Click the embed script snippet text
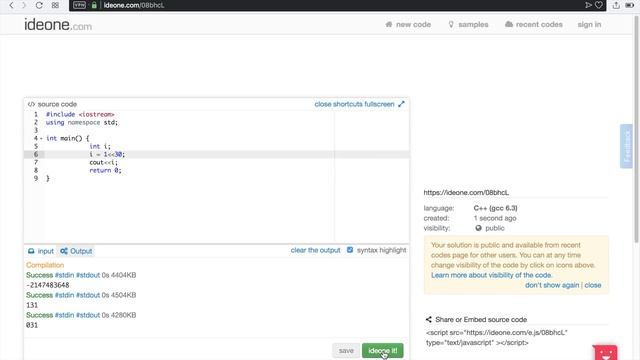The width and height of the screenshot is (640, 360). [497, 338]
